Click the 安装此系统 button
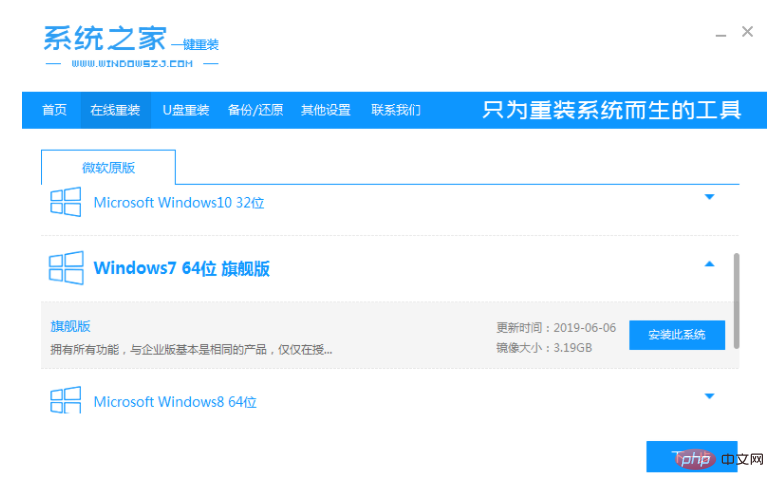This screenshot has height=492, width=774. click(x=677, y=335)
